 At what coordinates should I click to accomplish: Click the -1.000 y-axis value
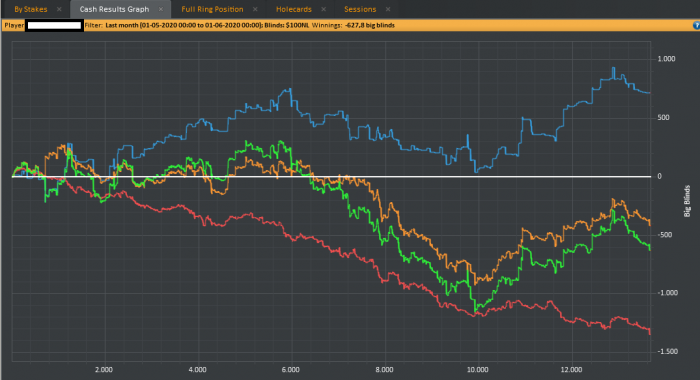click(x=667, y=293)
